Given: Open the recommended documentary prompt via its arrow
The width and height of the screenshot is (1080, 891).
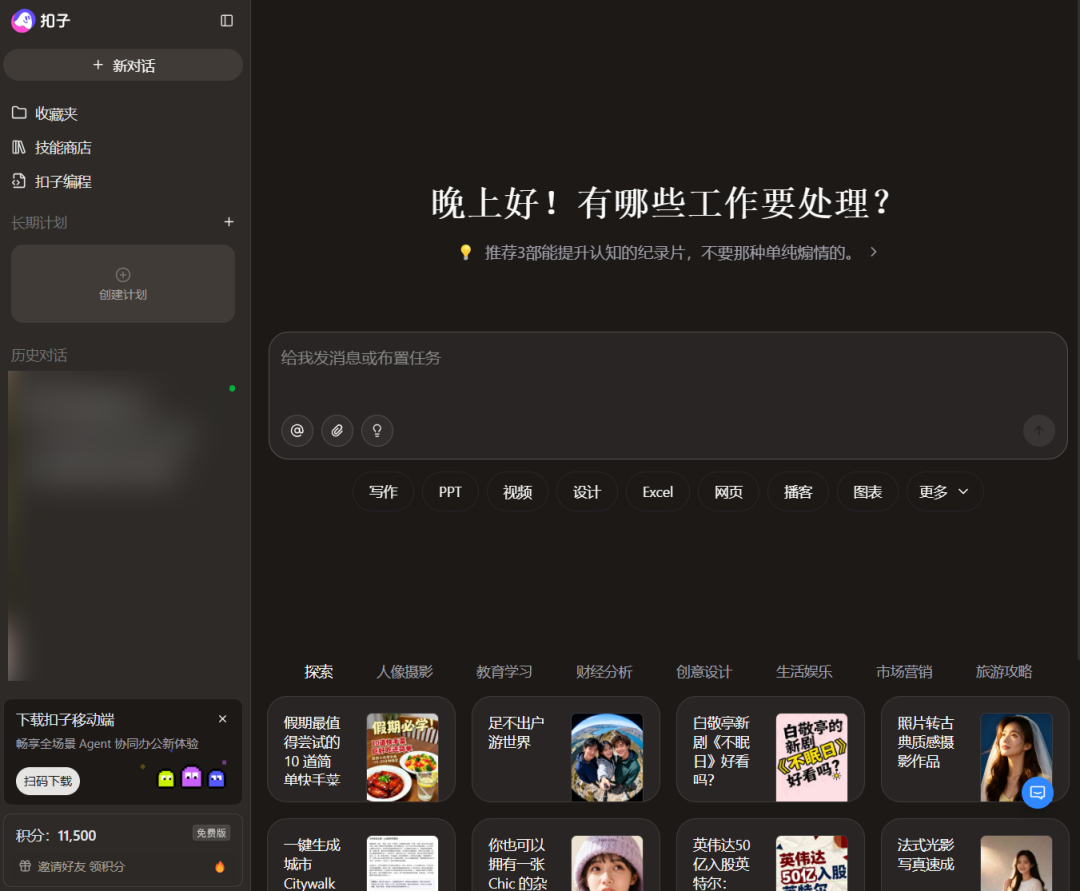Looking at the screenshot, I should (x=873, y=252).
